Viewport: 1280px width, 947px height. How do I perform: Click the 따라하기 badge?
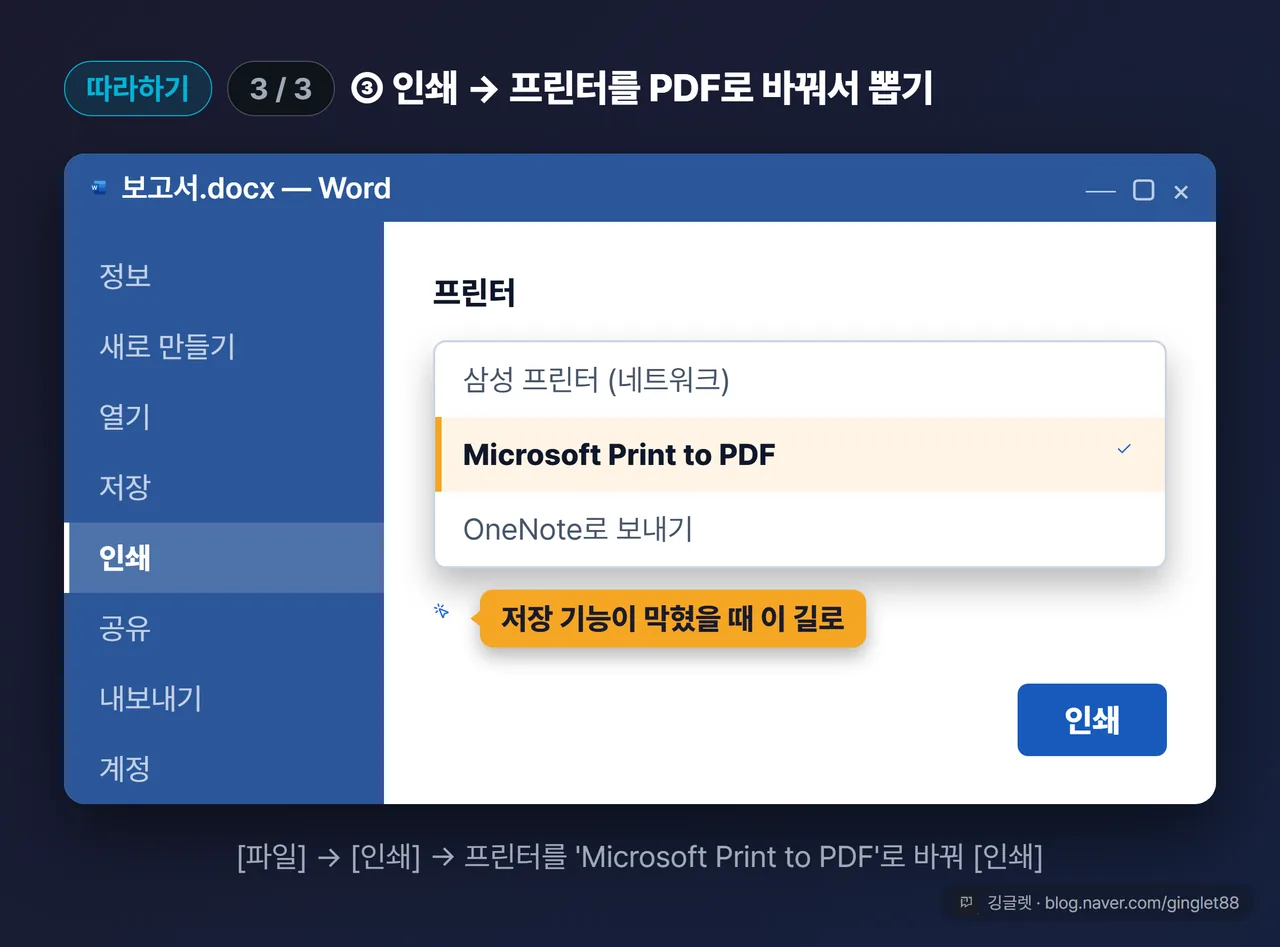point(138,88)
